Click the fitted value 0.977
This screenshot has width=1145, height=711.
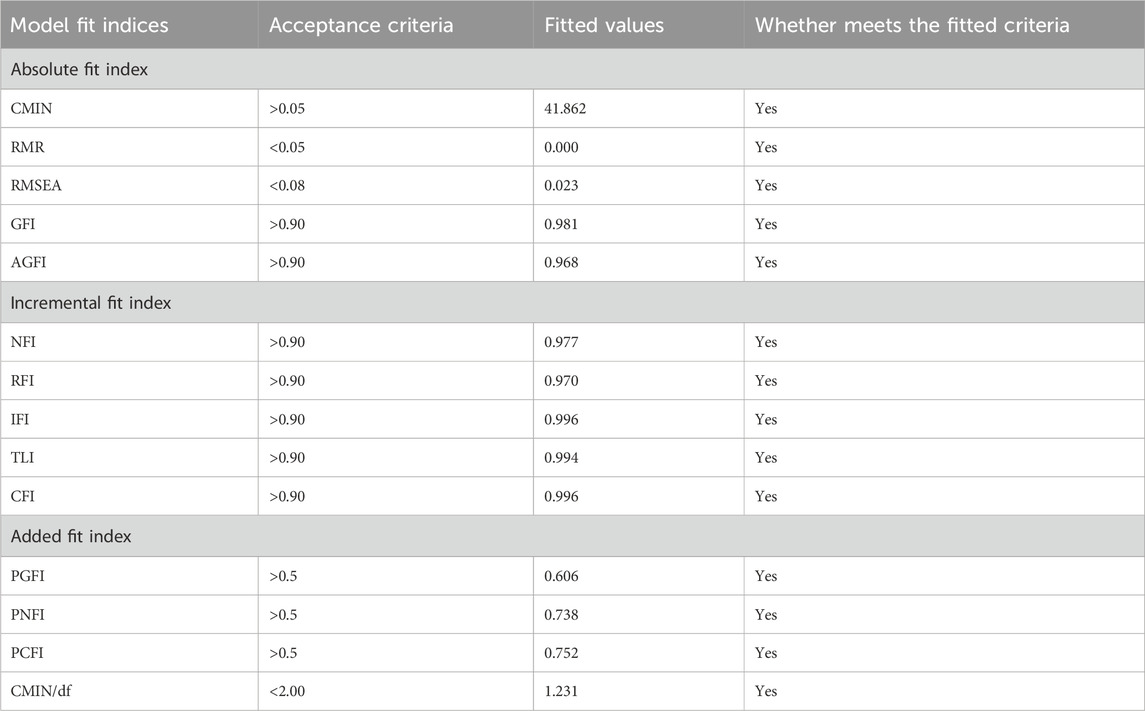pyautogui.click(x=562, y=342)
